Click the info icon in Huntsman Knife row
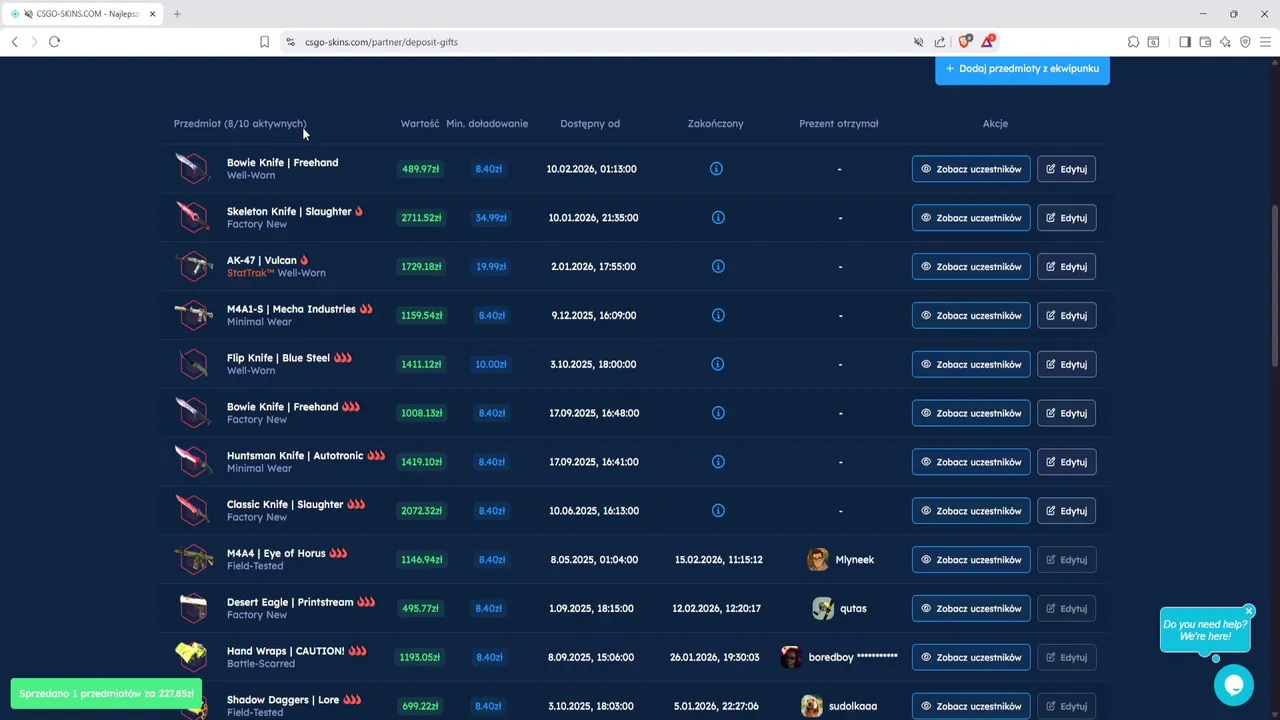 tap(717, 462)
